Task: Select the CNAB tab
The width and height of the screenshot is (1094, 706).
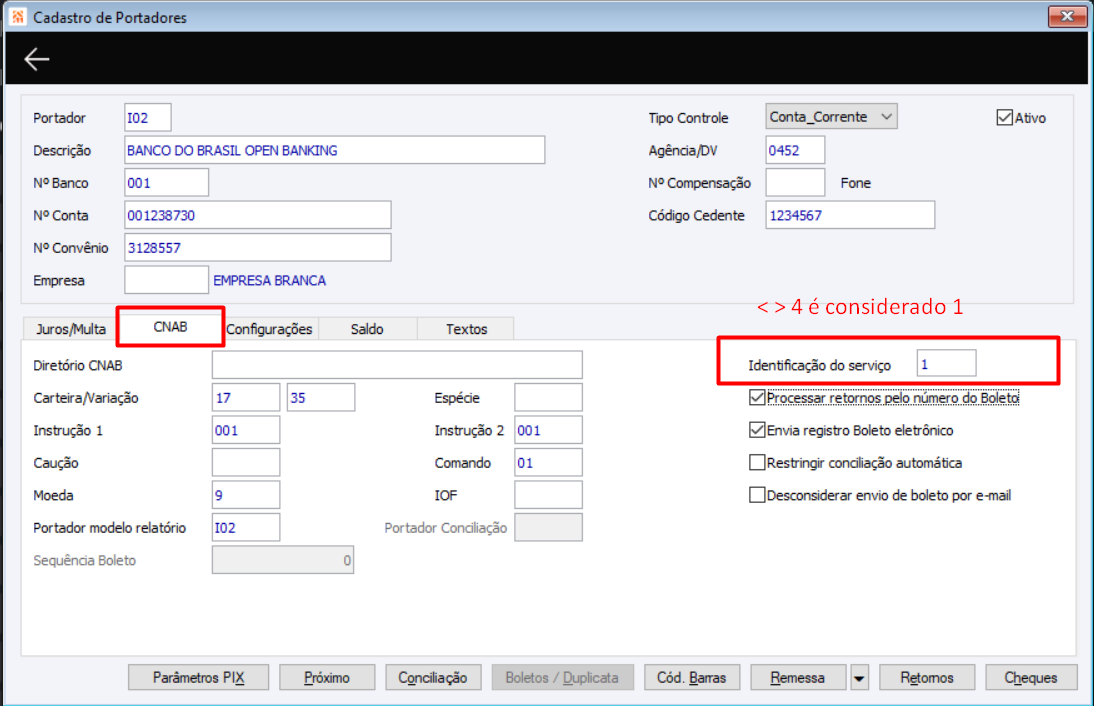Action: pos(170,326)
